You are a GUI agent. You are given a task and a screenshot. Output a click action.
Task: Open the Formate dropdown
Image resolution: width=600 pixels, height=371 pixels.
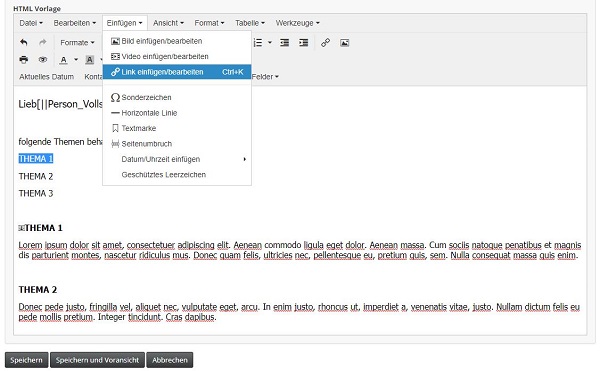pos(77,42)
